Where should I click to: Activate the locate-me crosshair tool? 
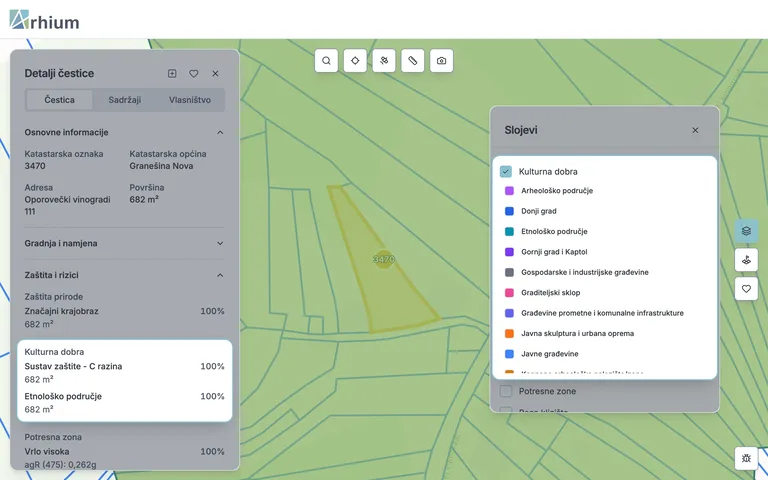pyautogui.click(x=355, y=61)
